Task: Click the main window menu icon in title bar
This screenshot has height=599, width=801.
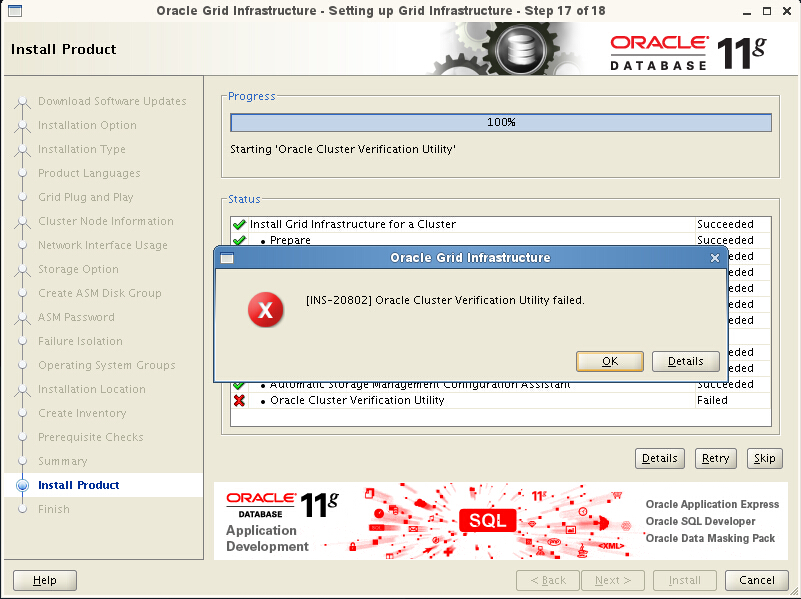Action: pos(15,11)
